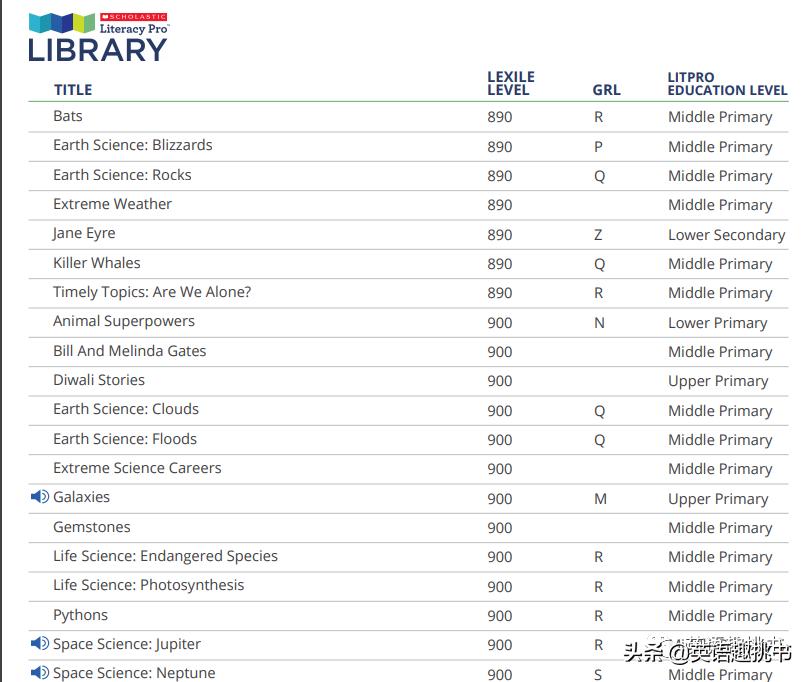Click Lexile 900 in Pythons row
The height and width of the screenshot is (682, 811).
click(500, 616)
